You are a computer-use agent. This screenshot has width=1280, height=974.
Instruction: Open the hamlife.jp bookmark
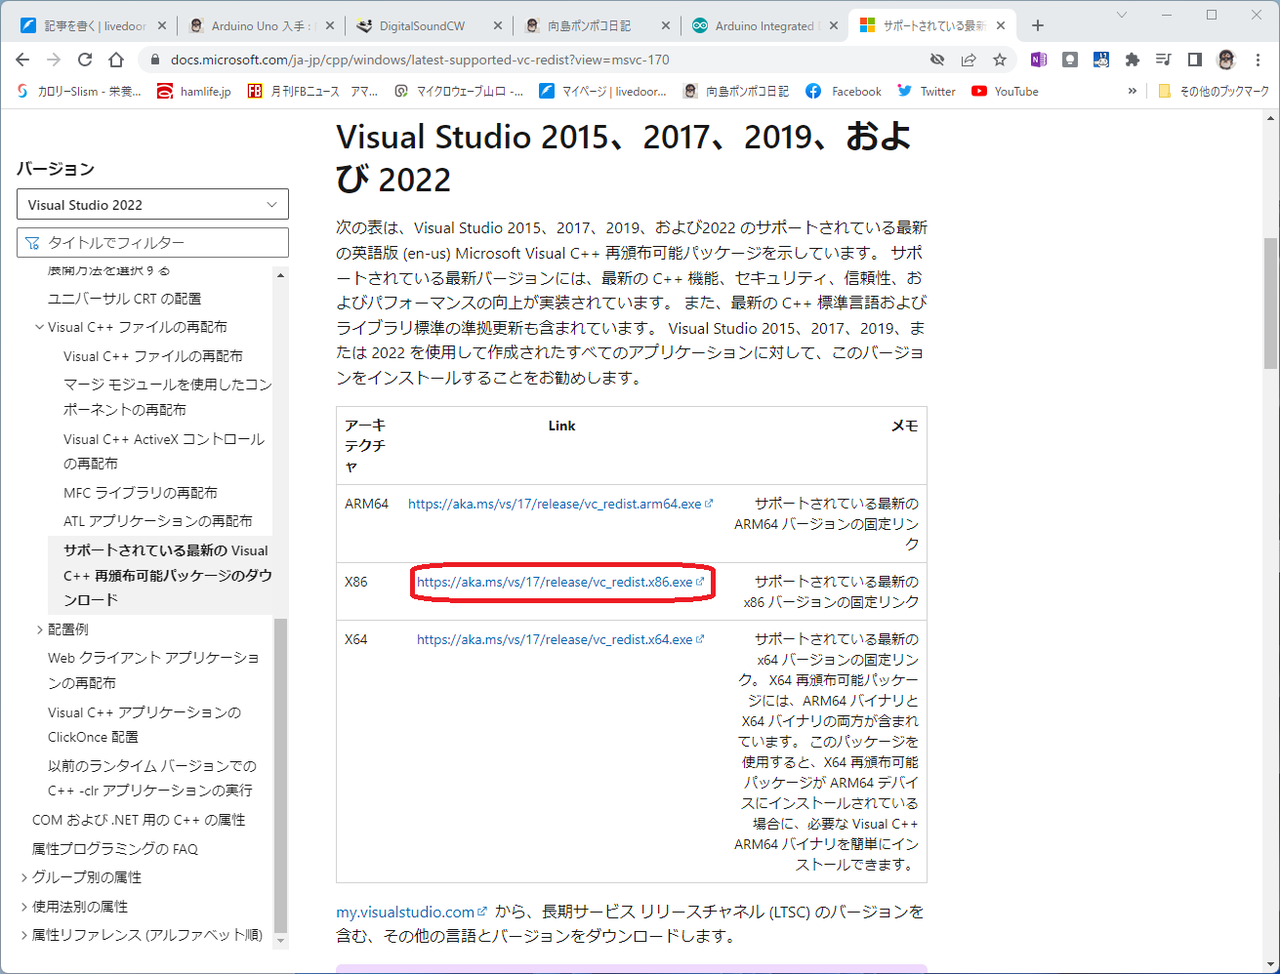tap(194, 91)
